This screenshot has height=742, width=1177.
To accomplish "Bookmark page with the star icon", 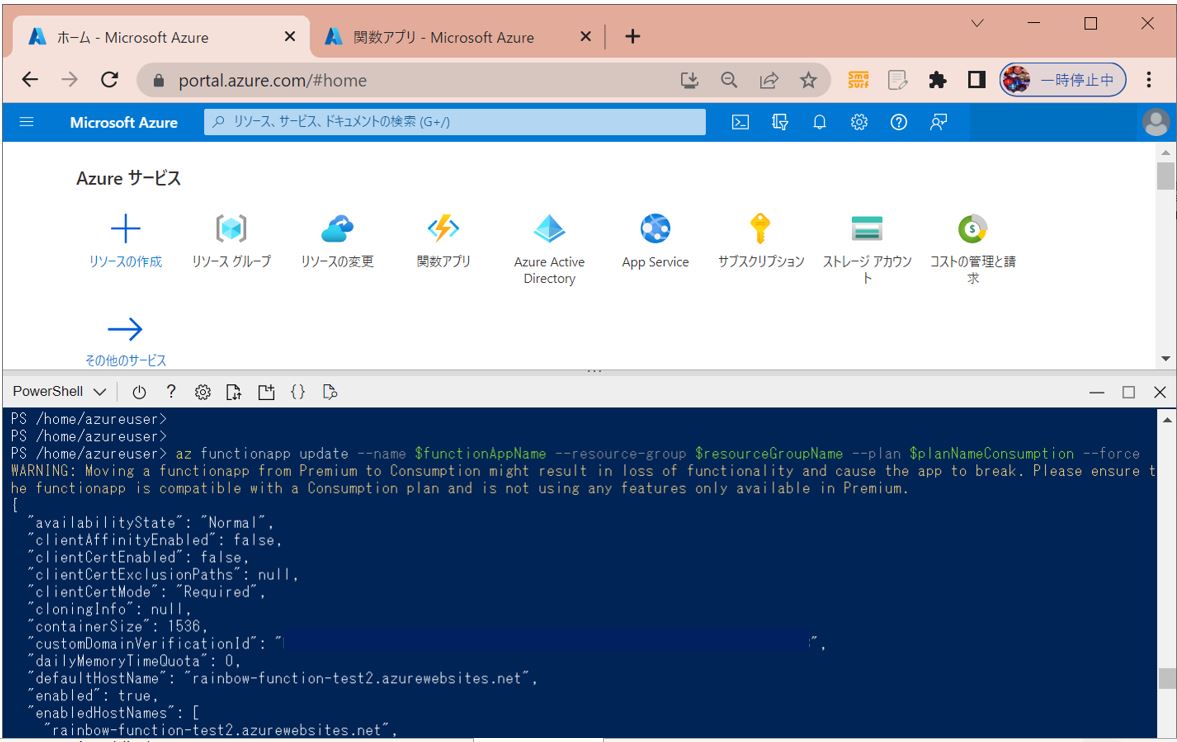I will point(808,80).
